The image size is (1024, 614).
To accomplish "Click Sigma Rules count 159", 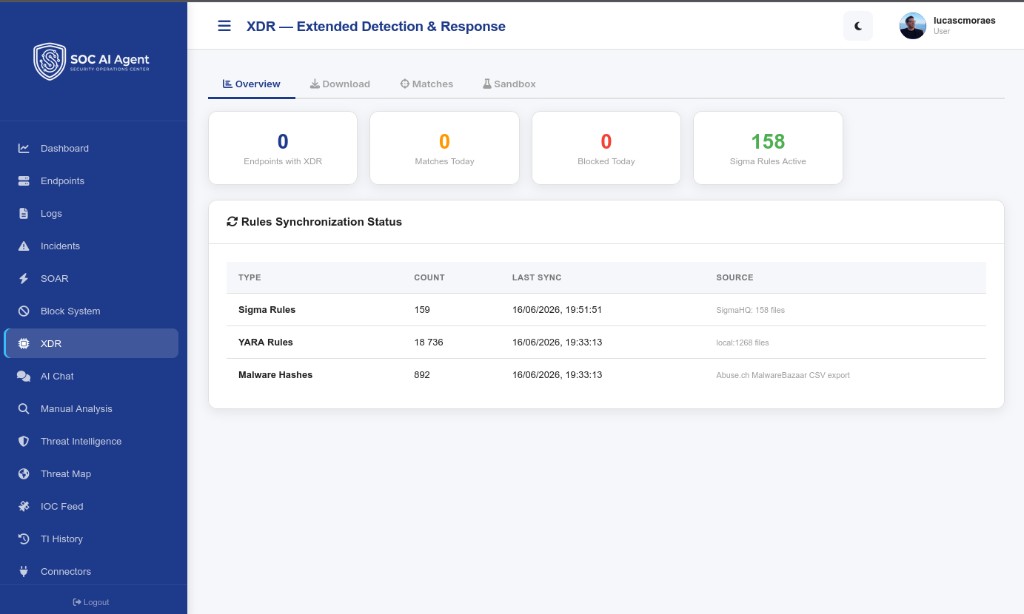I will pyautogui.click(x=422, y=310).
